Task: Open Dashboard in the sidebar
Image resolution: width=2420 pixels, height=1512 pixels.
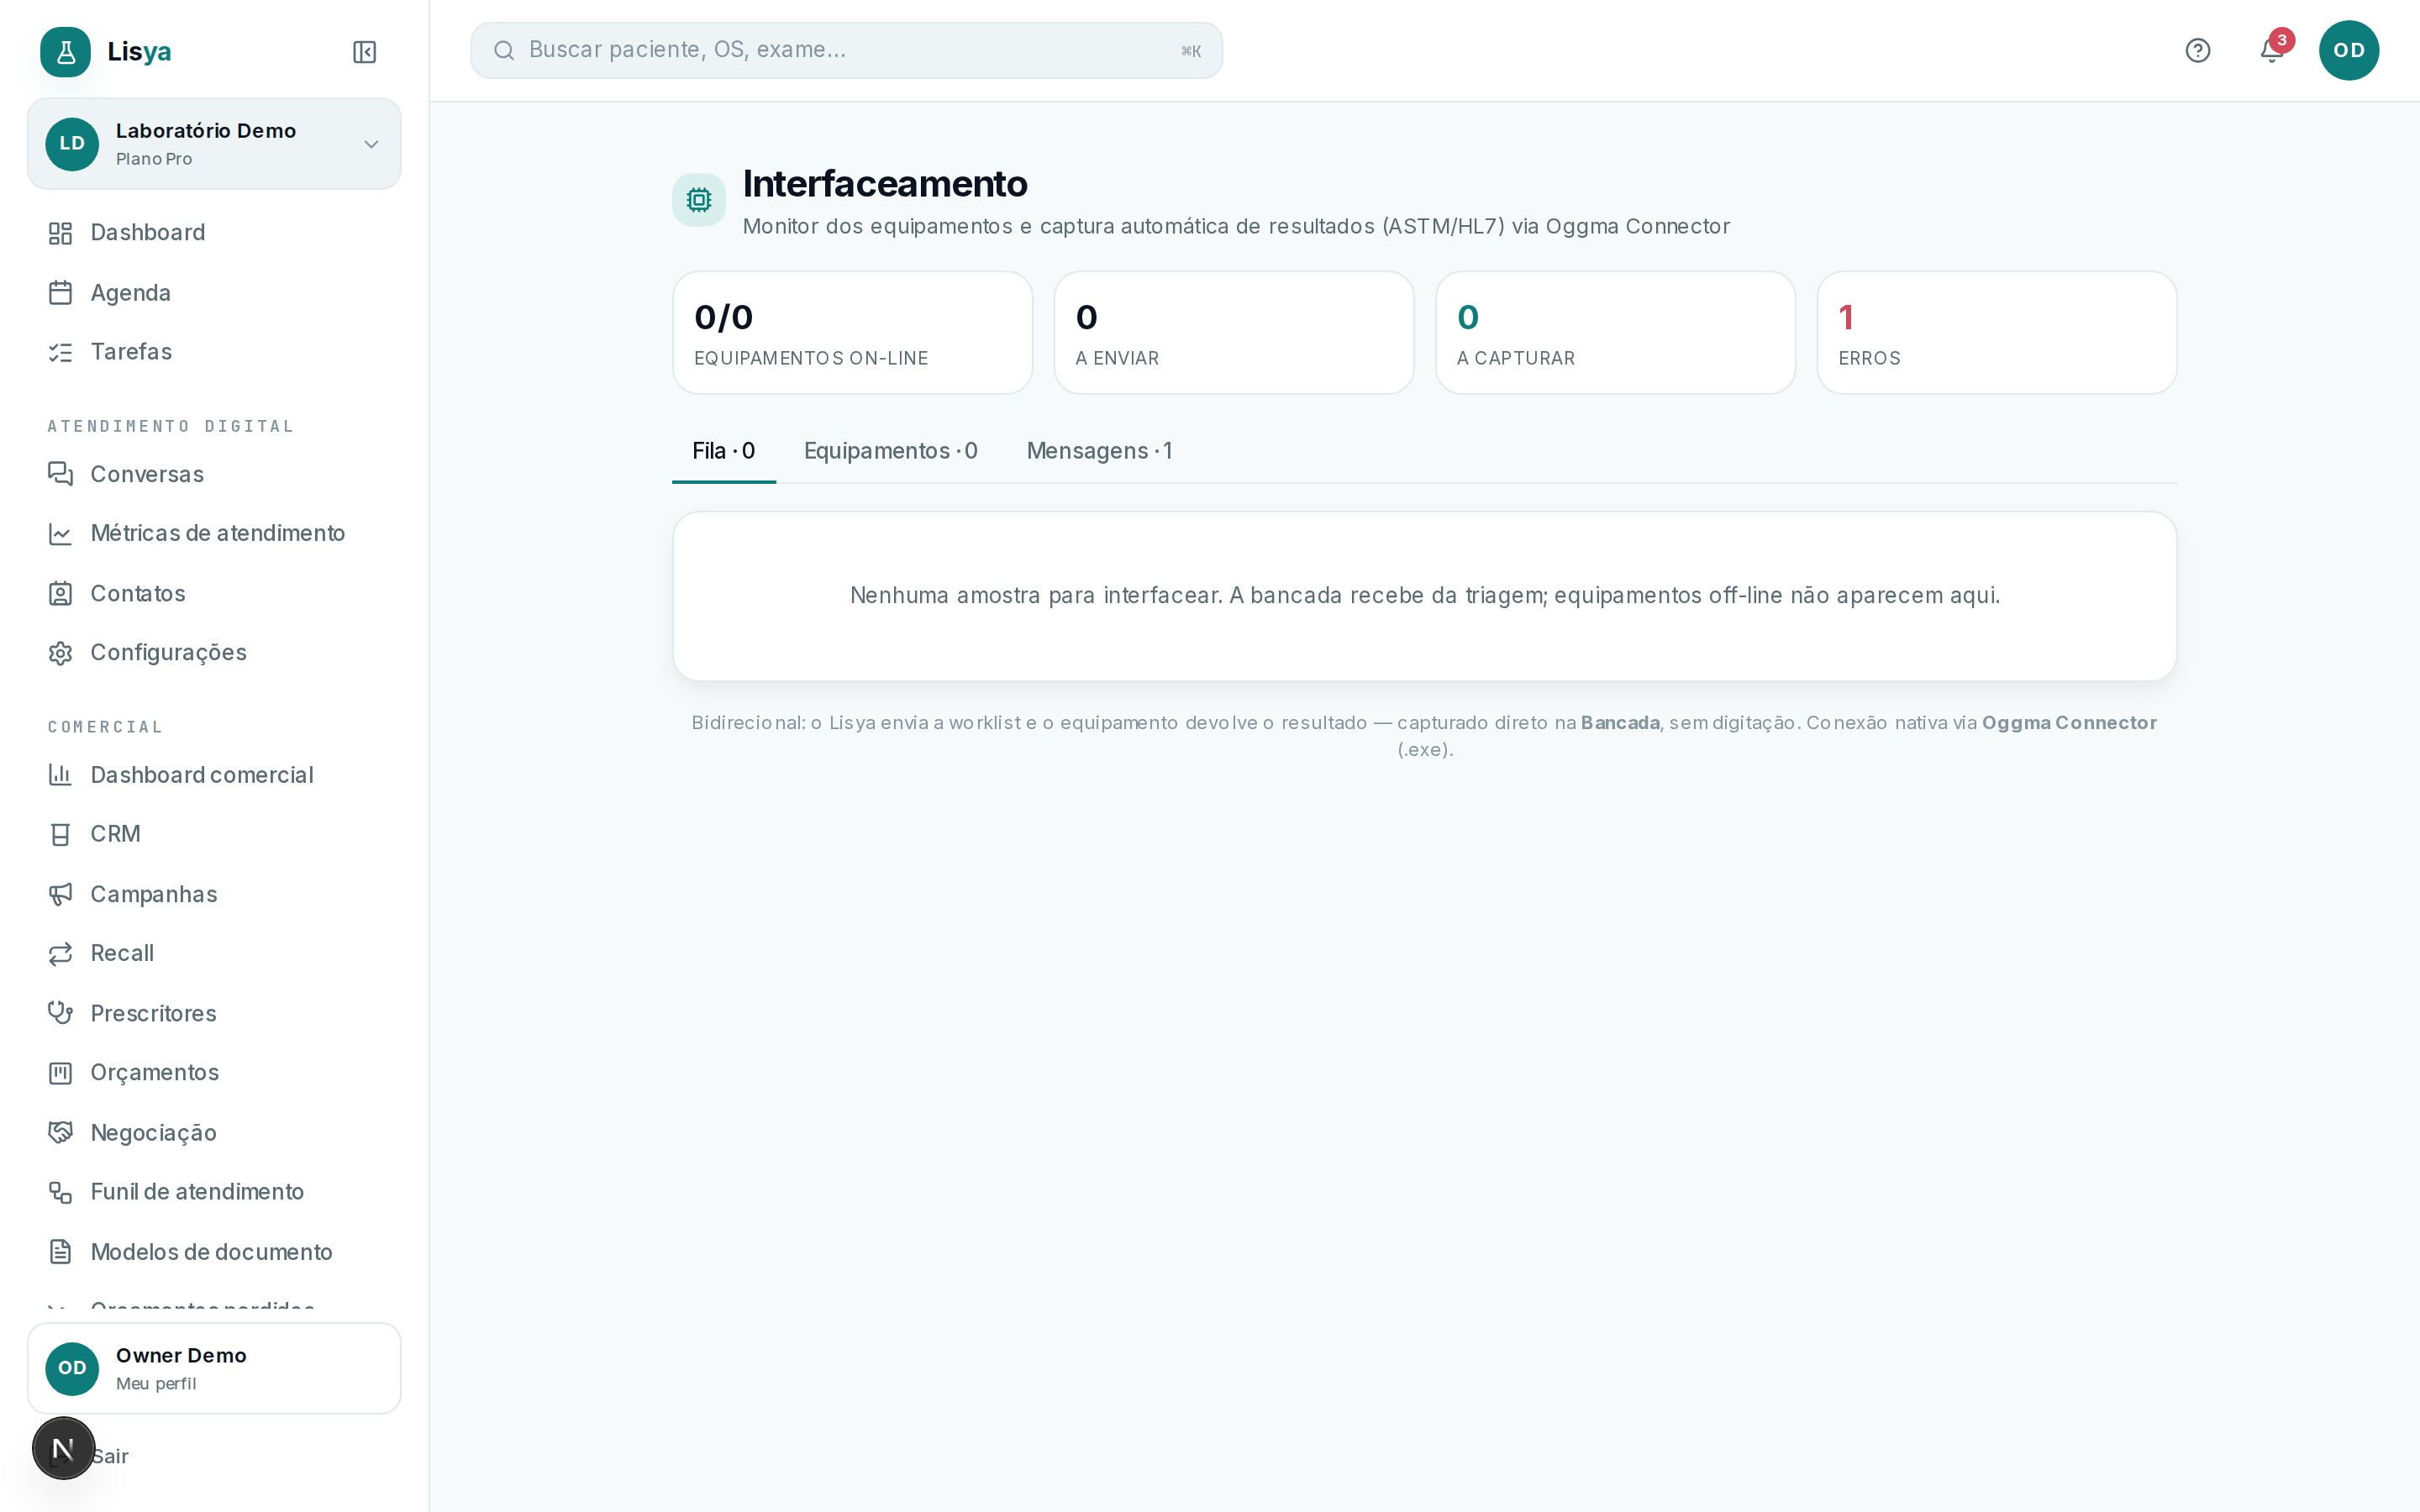Action: [x=214, y=233]
